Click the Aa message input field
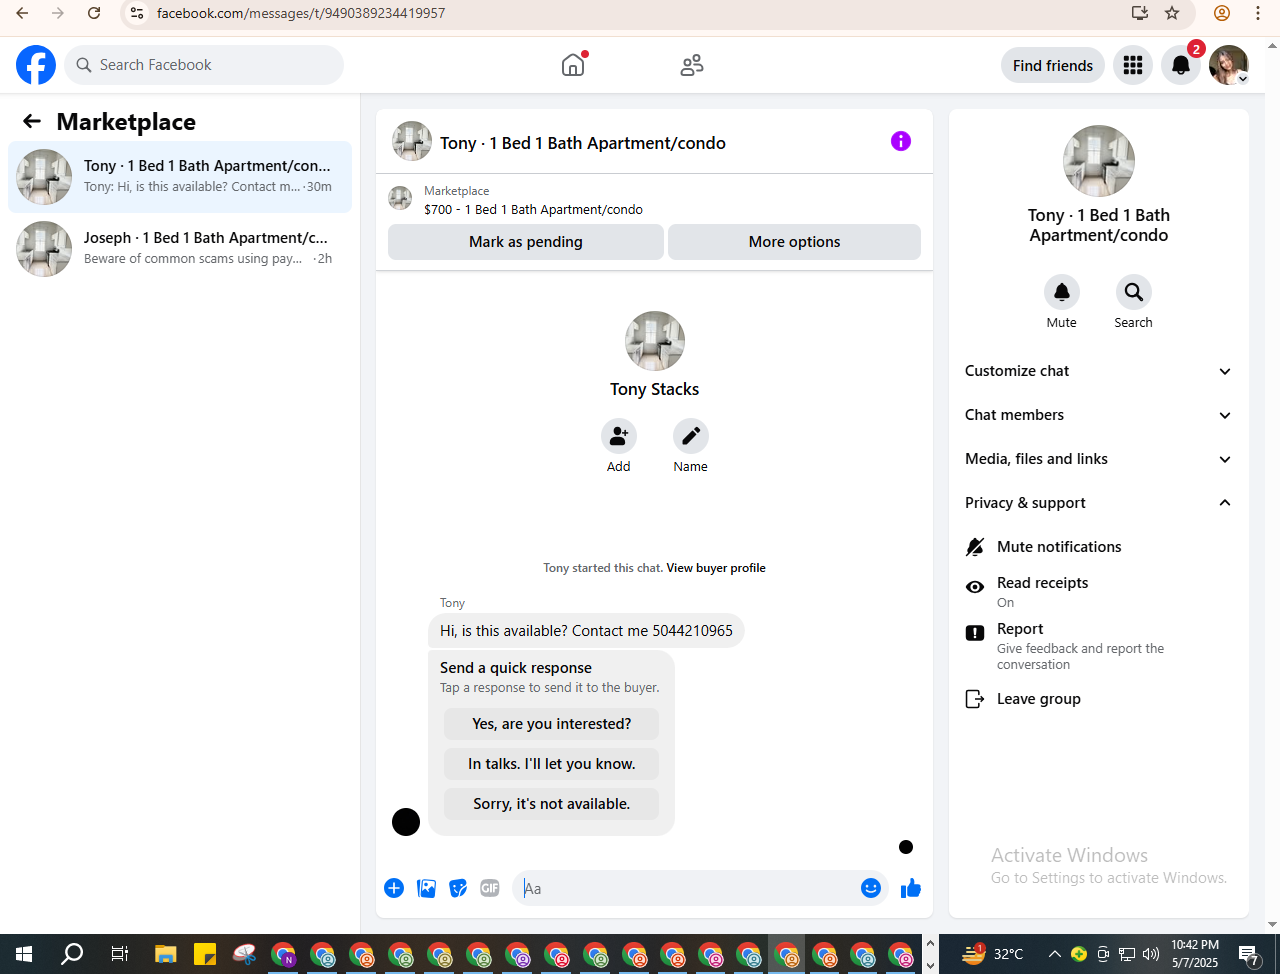 [688, 888]
